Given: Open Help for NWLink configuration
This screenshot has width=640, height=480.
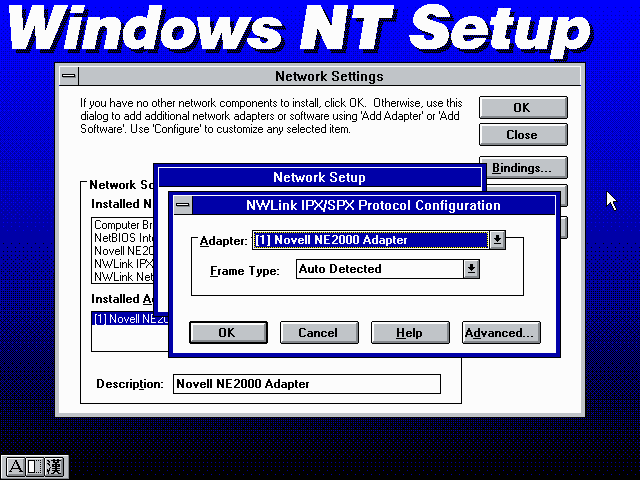Looking at the screenshot, I should 410,333.
